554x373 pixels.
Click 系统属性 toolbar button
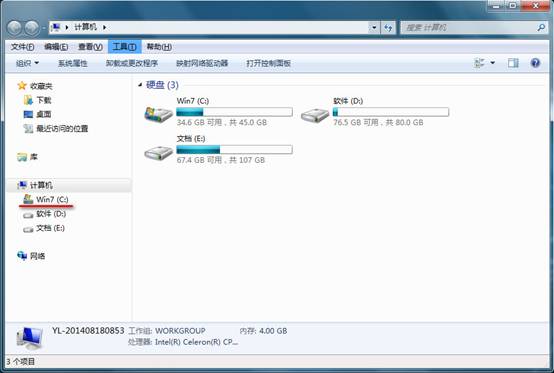point(72,63)
